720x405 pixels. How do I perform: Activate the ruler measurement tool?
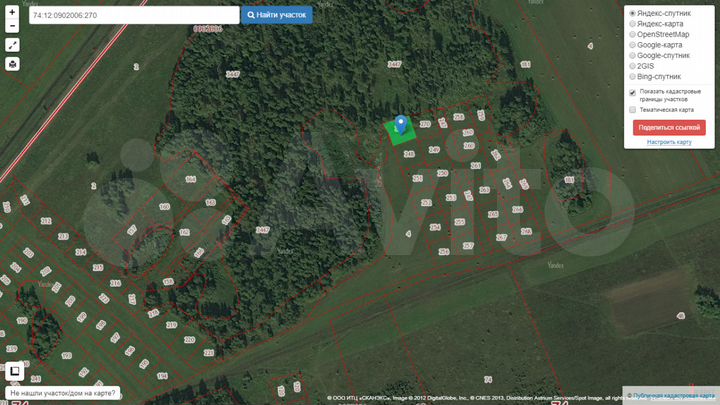click(12, 45)
